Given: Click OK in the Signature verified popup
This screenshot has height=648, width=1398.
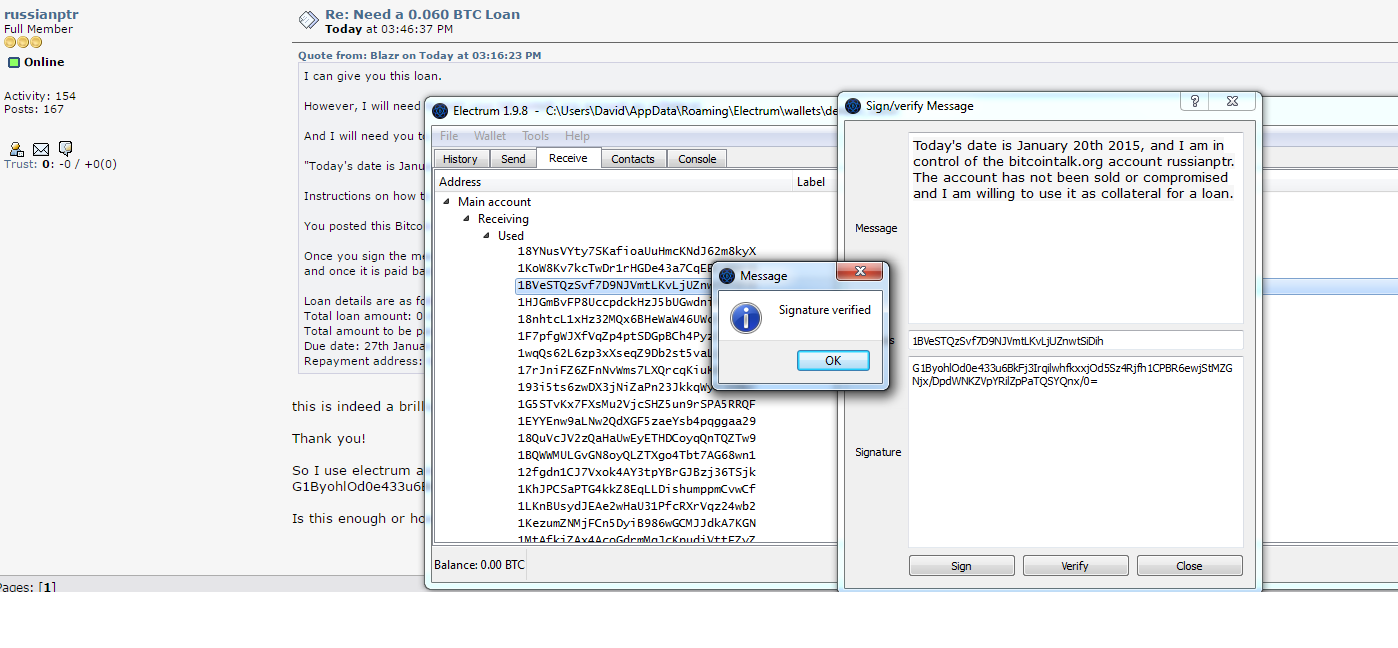Looking at the screenshot, I should [833, 361].
